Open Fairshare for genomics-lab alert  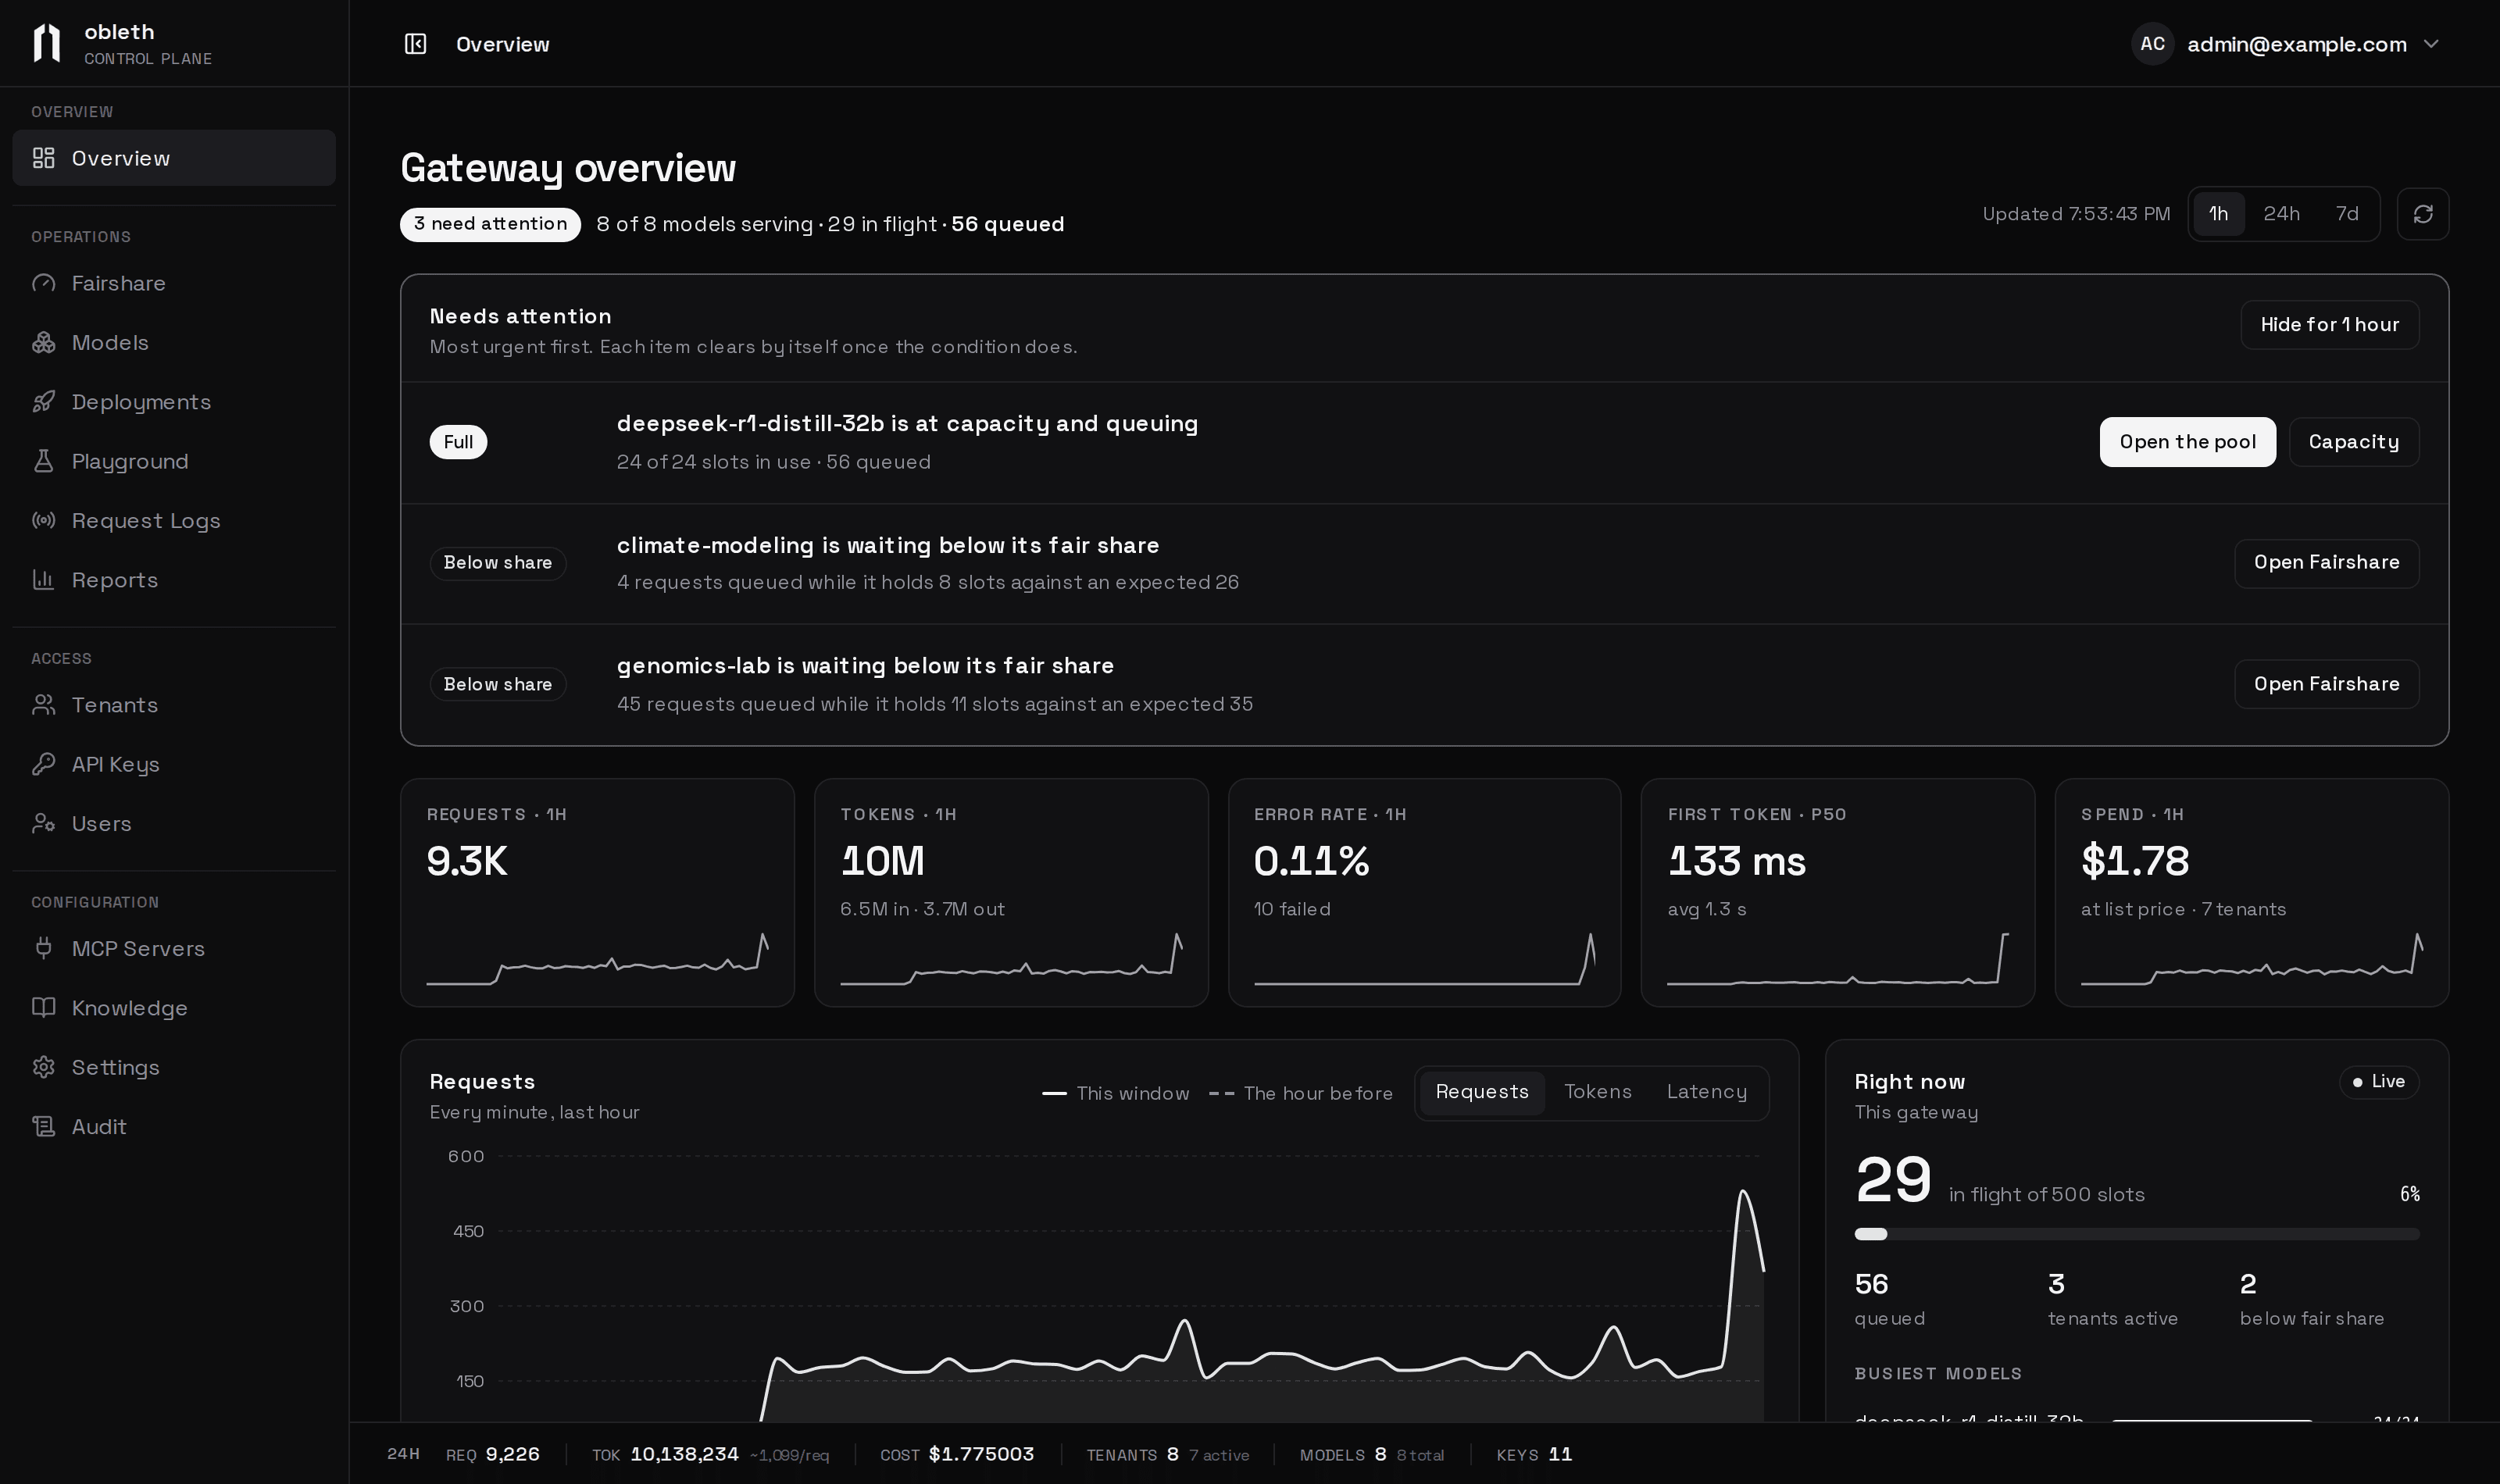[x=2326, y=684]
